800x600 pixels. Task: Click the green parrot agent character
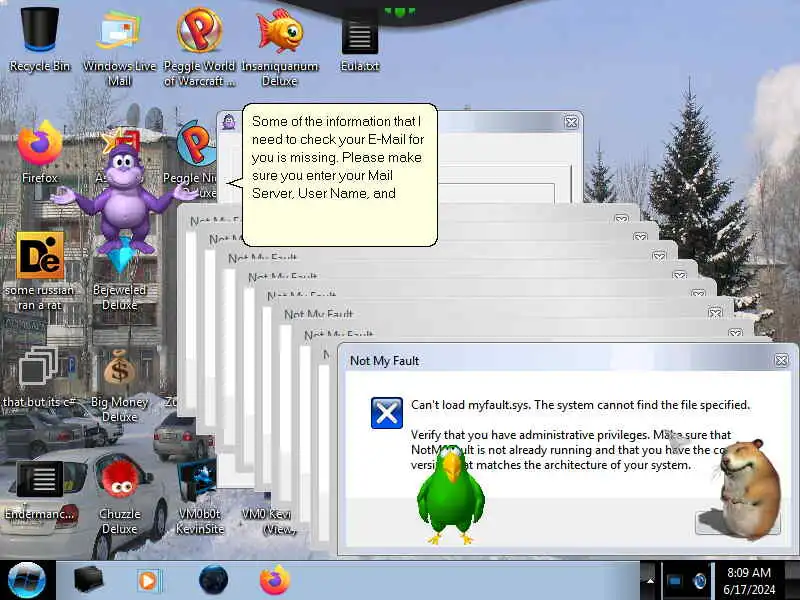[451, 497]
